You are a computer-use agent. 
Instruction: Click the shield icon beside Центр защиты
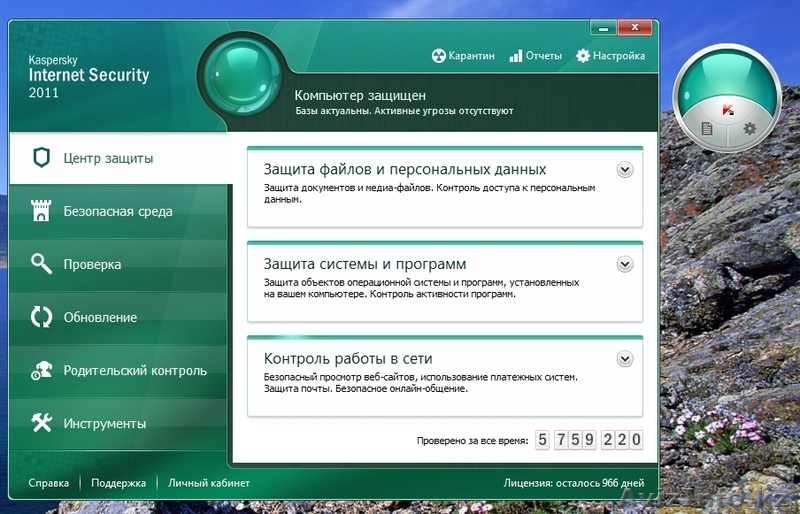[41, 158]
